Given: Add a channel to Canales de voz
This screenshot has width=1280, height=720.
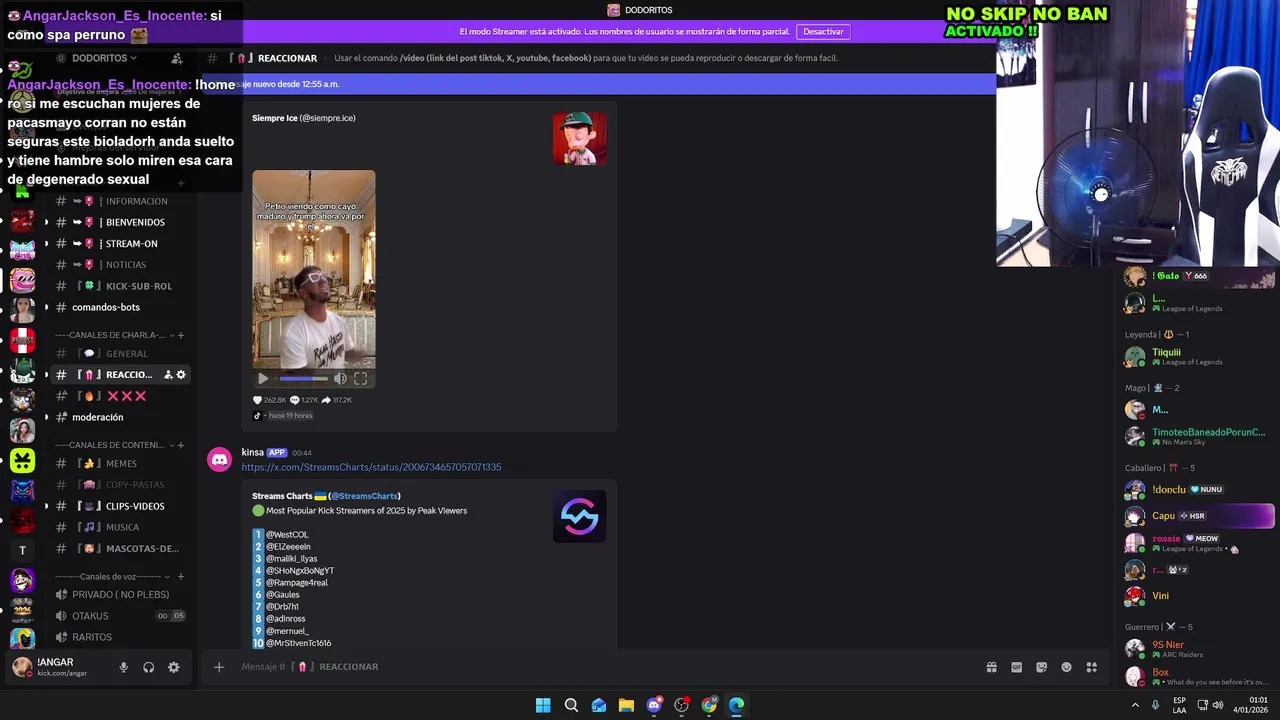Looking at the screenshot, I should click(x=181, y=577).
